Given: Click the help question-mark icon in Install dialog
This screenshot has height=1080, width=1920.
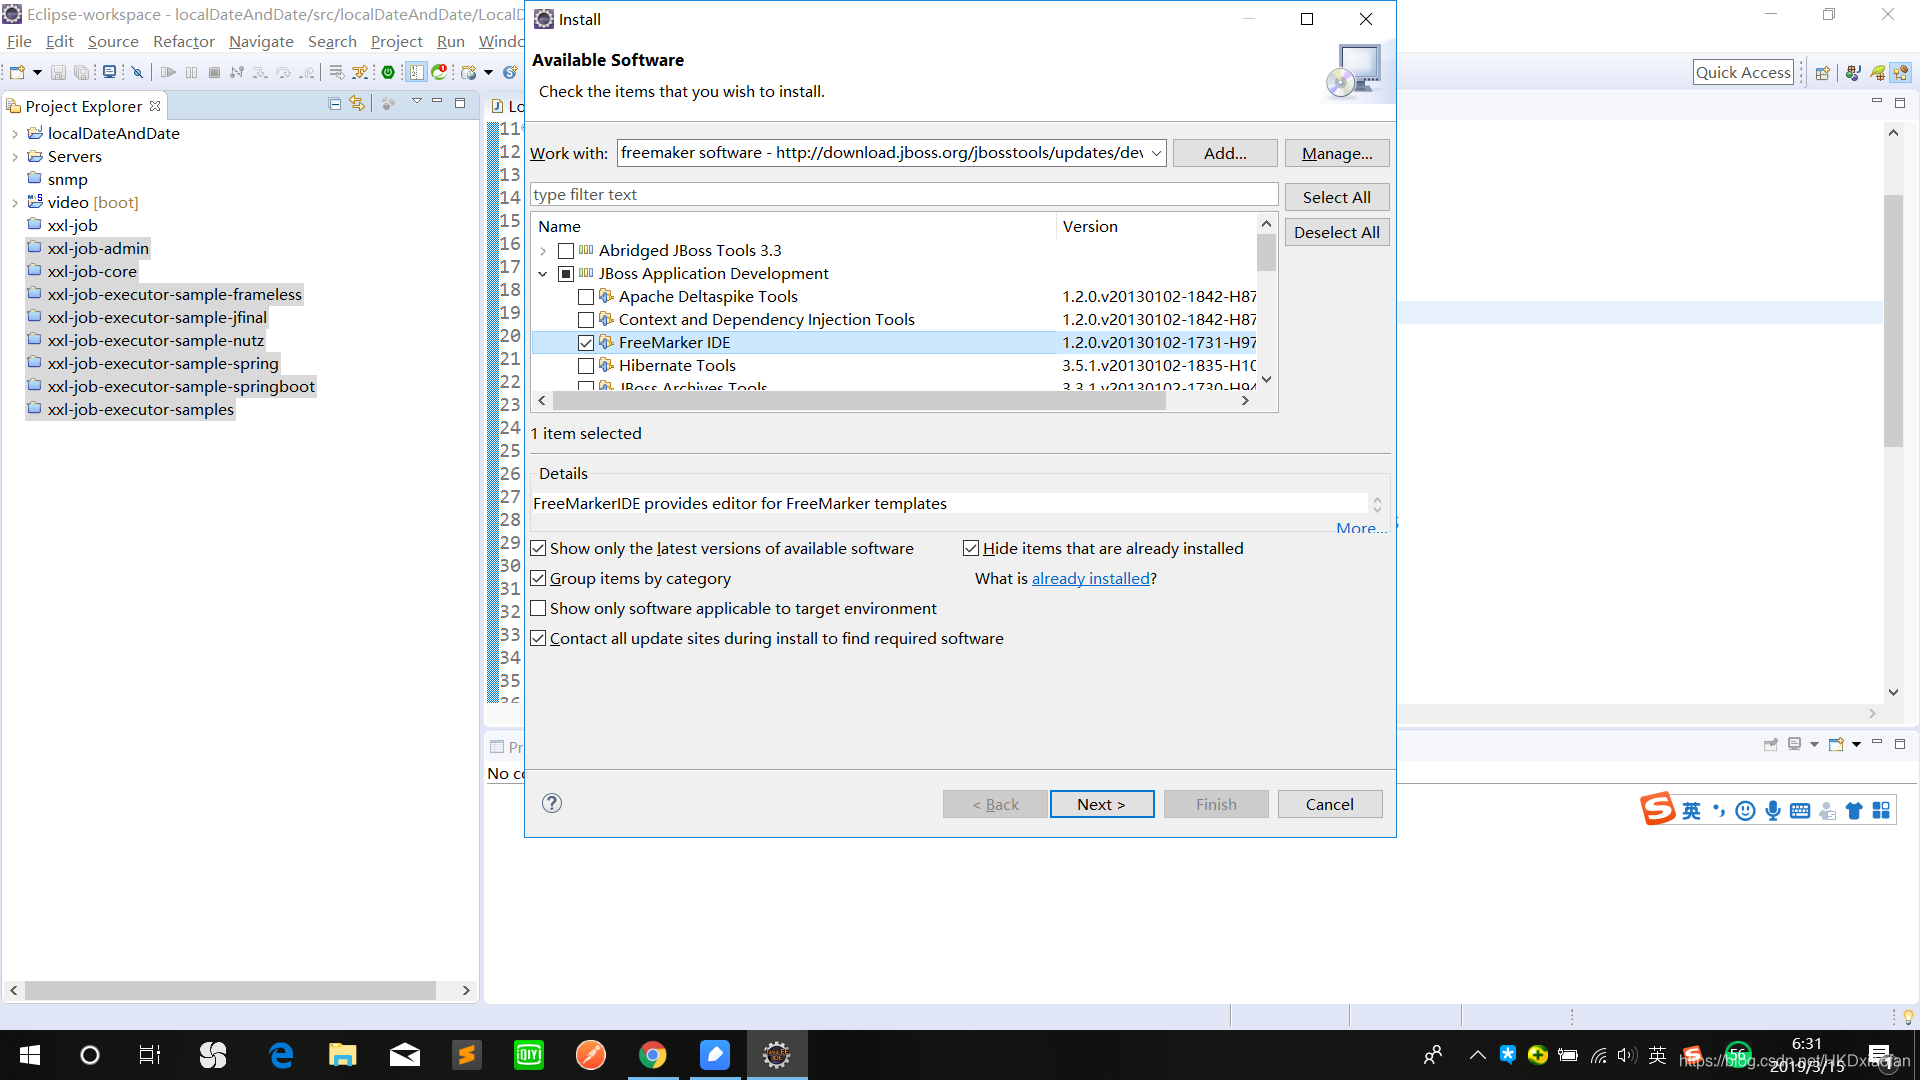Looking at the screenshot, I should coord(552,803).
